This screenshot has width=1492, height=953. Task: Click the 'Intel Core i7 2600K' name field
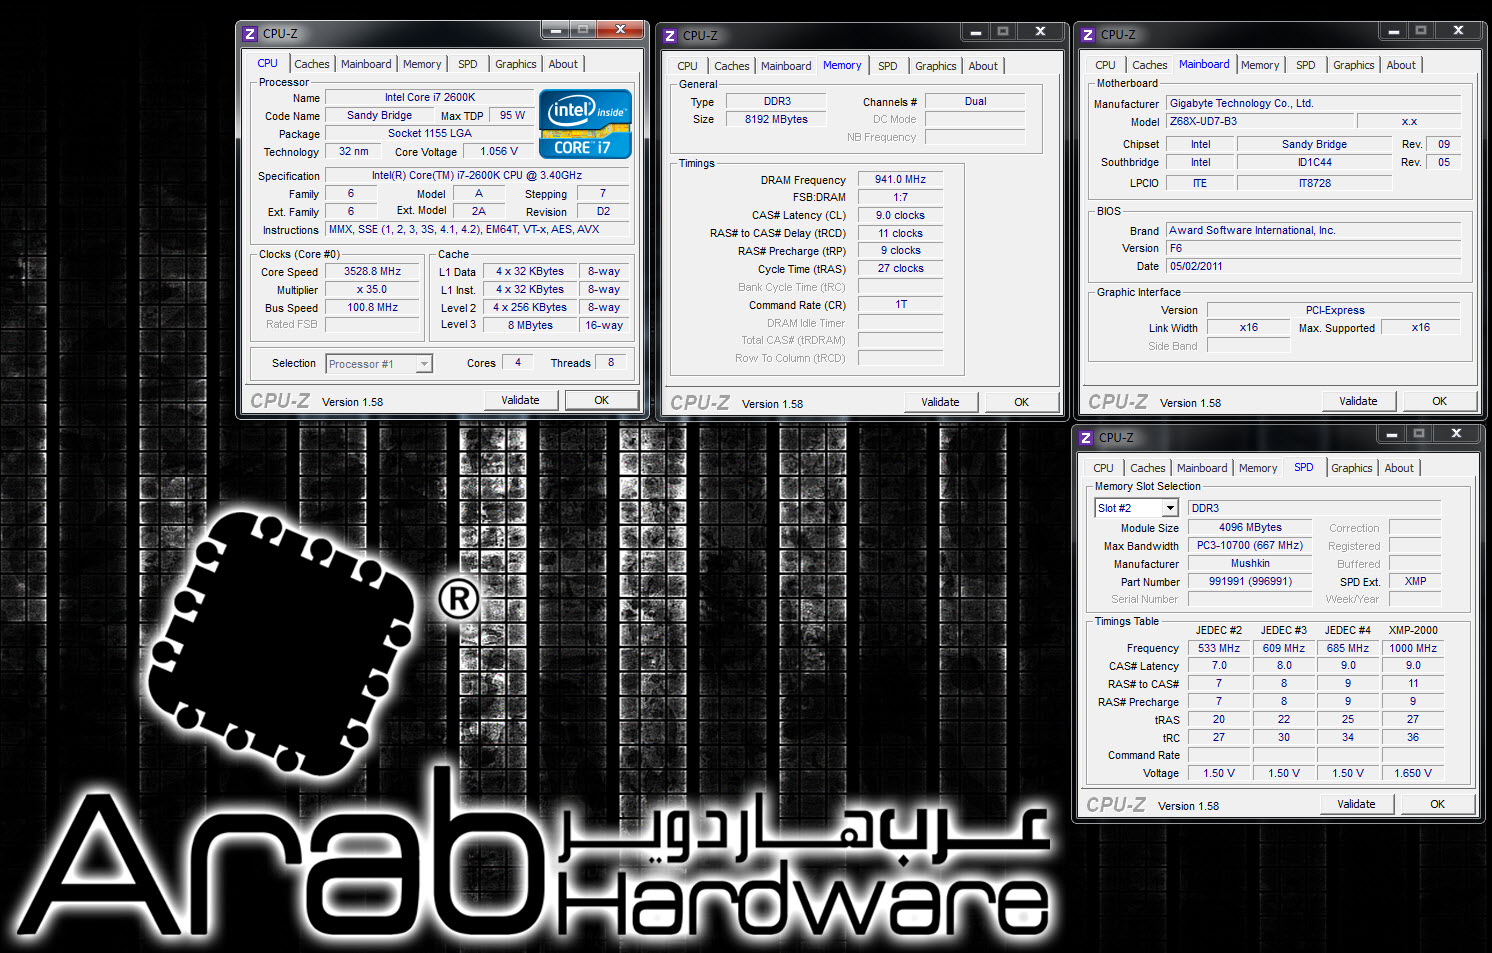(x=430, y=98)
